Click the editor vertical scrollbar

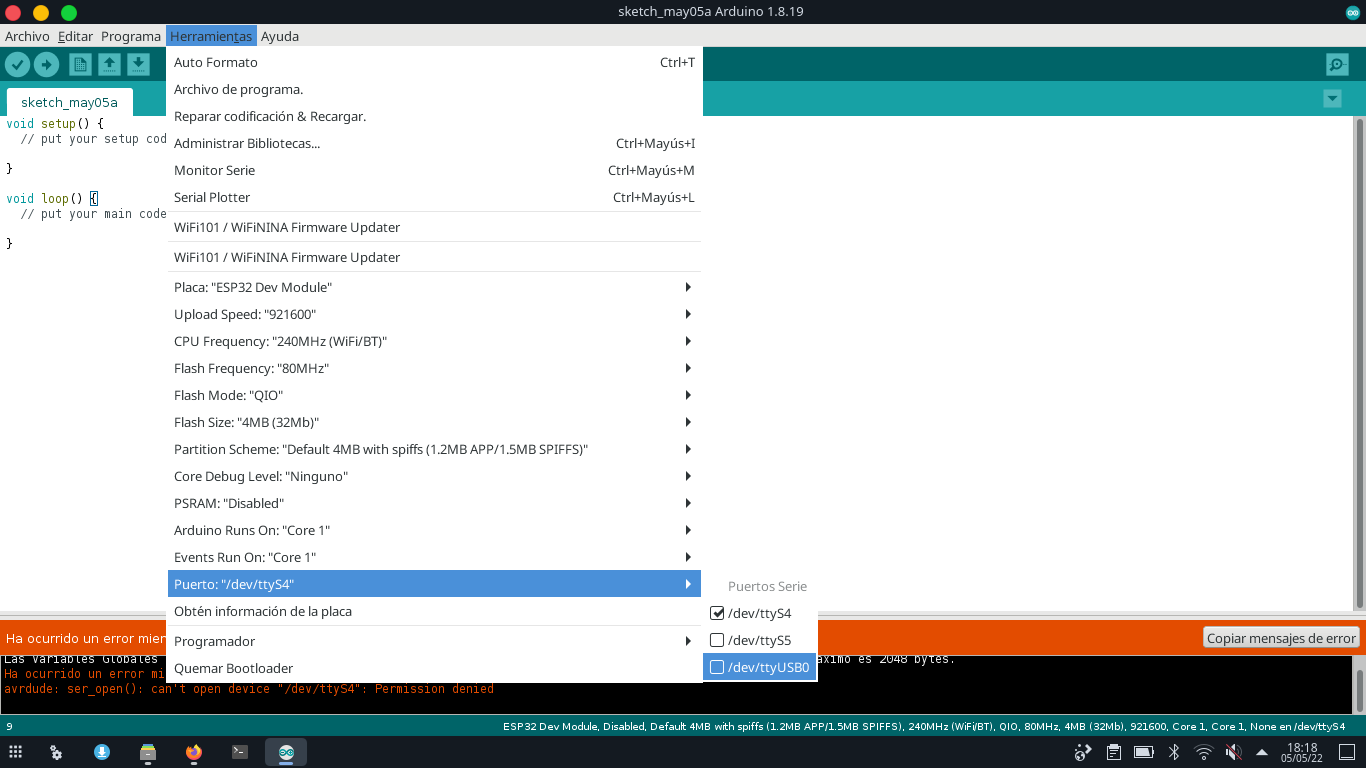(x=1359, y=362)
